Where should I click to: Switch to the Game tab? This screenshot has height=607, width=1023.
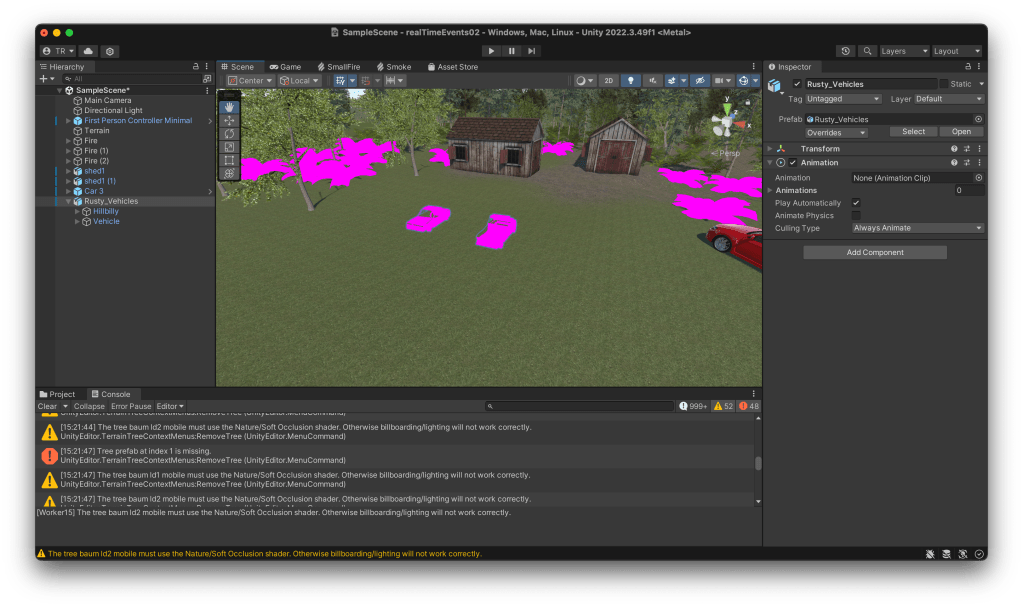click(285, 67)
